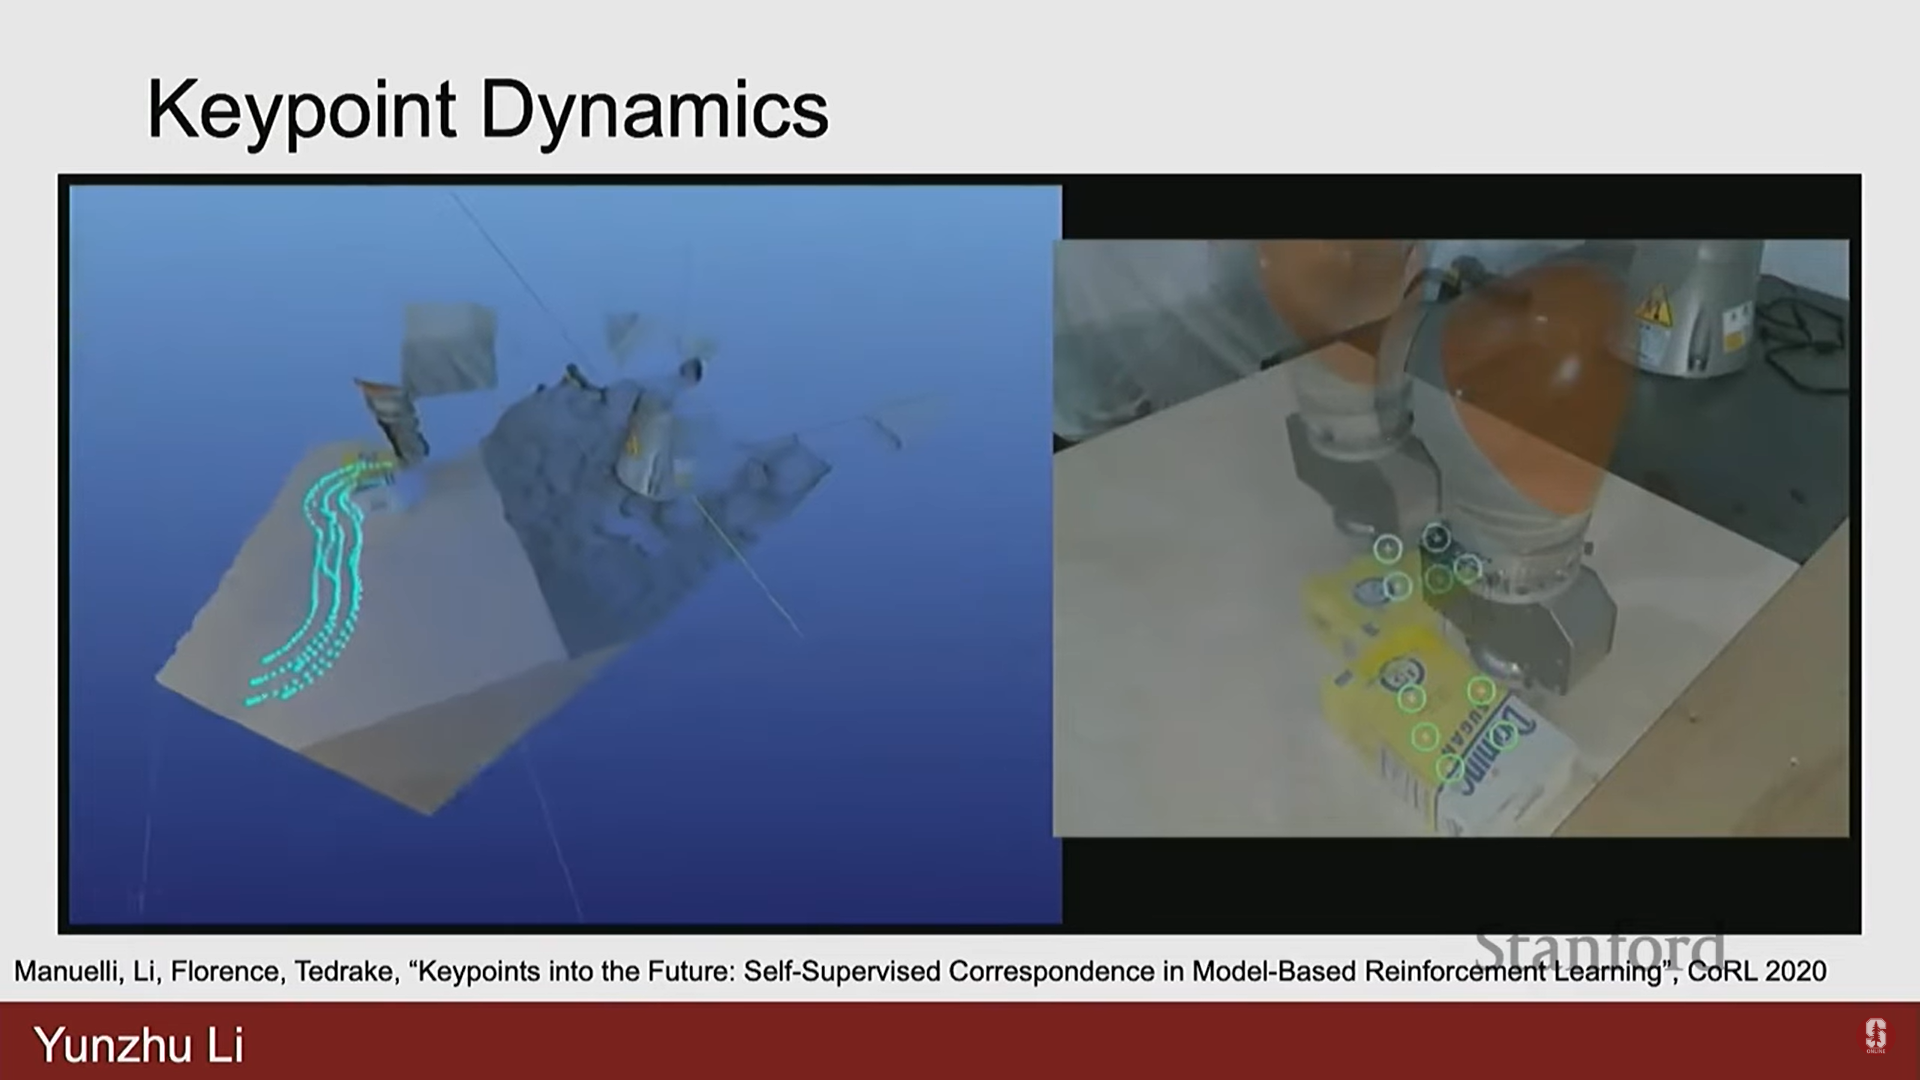This screenshot has height=1080, width=1920.
Task: Click the "Keypoints into the Future" paper title
Action: (x=576, y=971)
